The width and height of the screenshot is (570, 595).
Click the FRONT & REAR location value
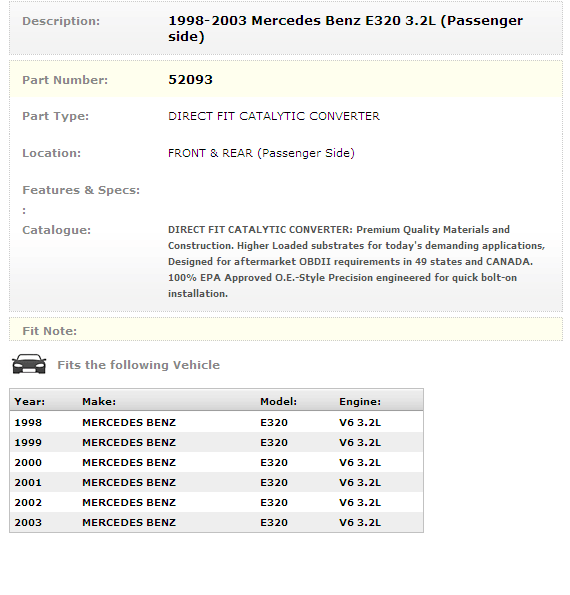(261, 153)
